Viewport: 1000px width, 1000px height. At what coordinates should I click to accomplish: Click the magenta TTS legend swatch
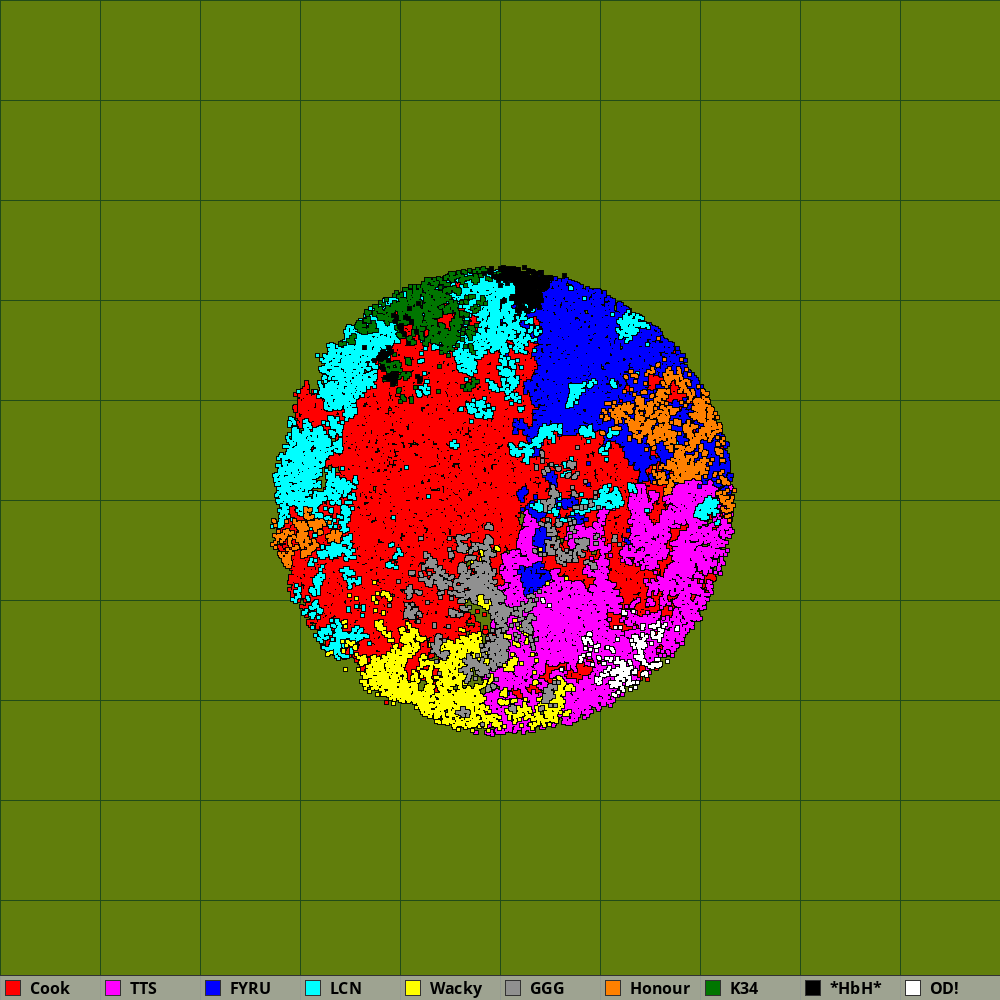tap(113, 988)
